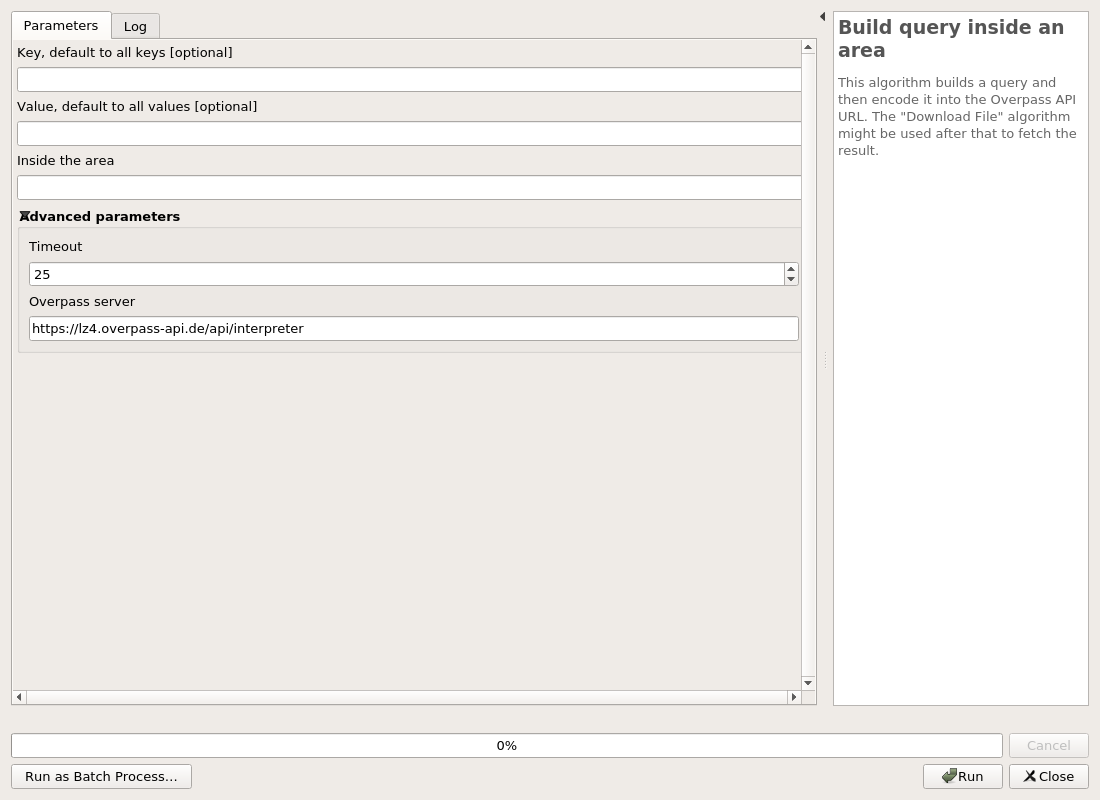Click the progress bar showing 0%
The height and width of the screenshot is (800, 1100).
tap(506, 745)
